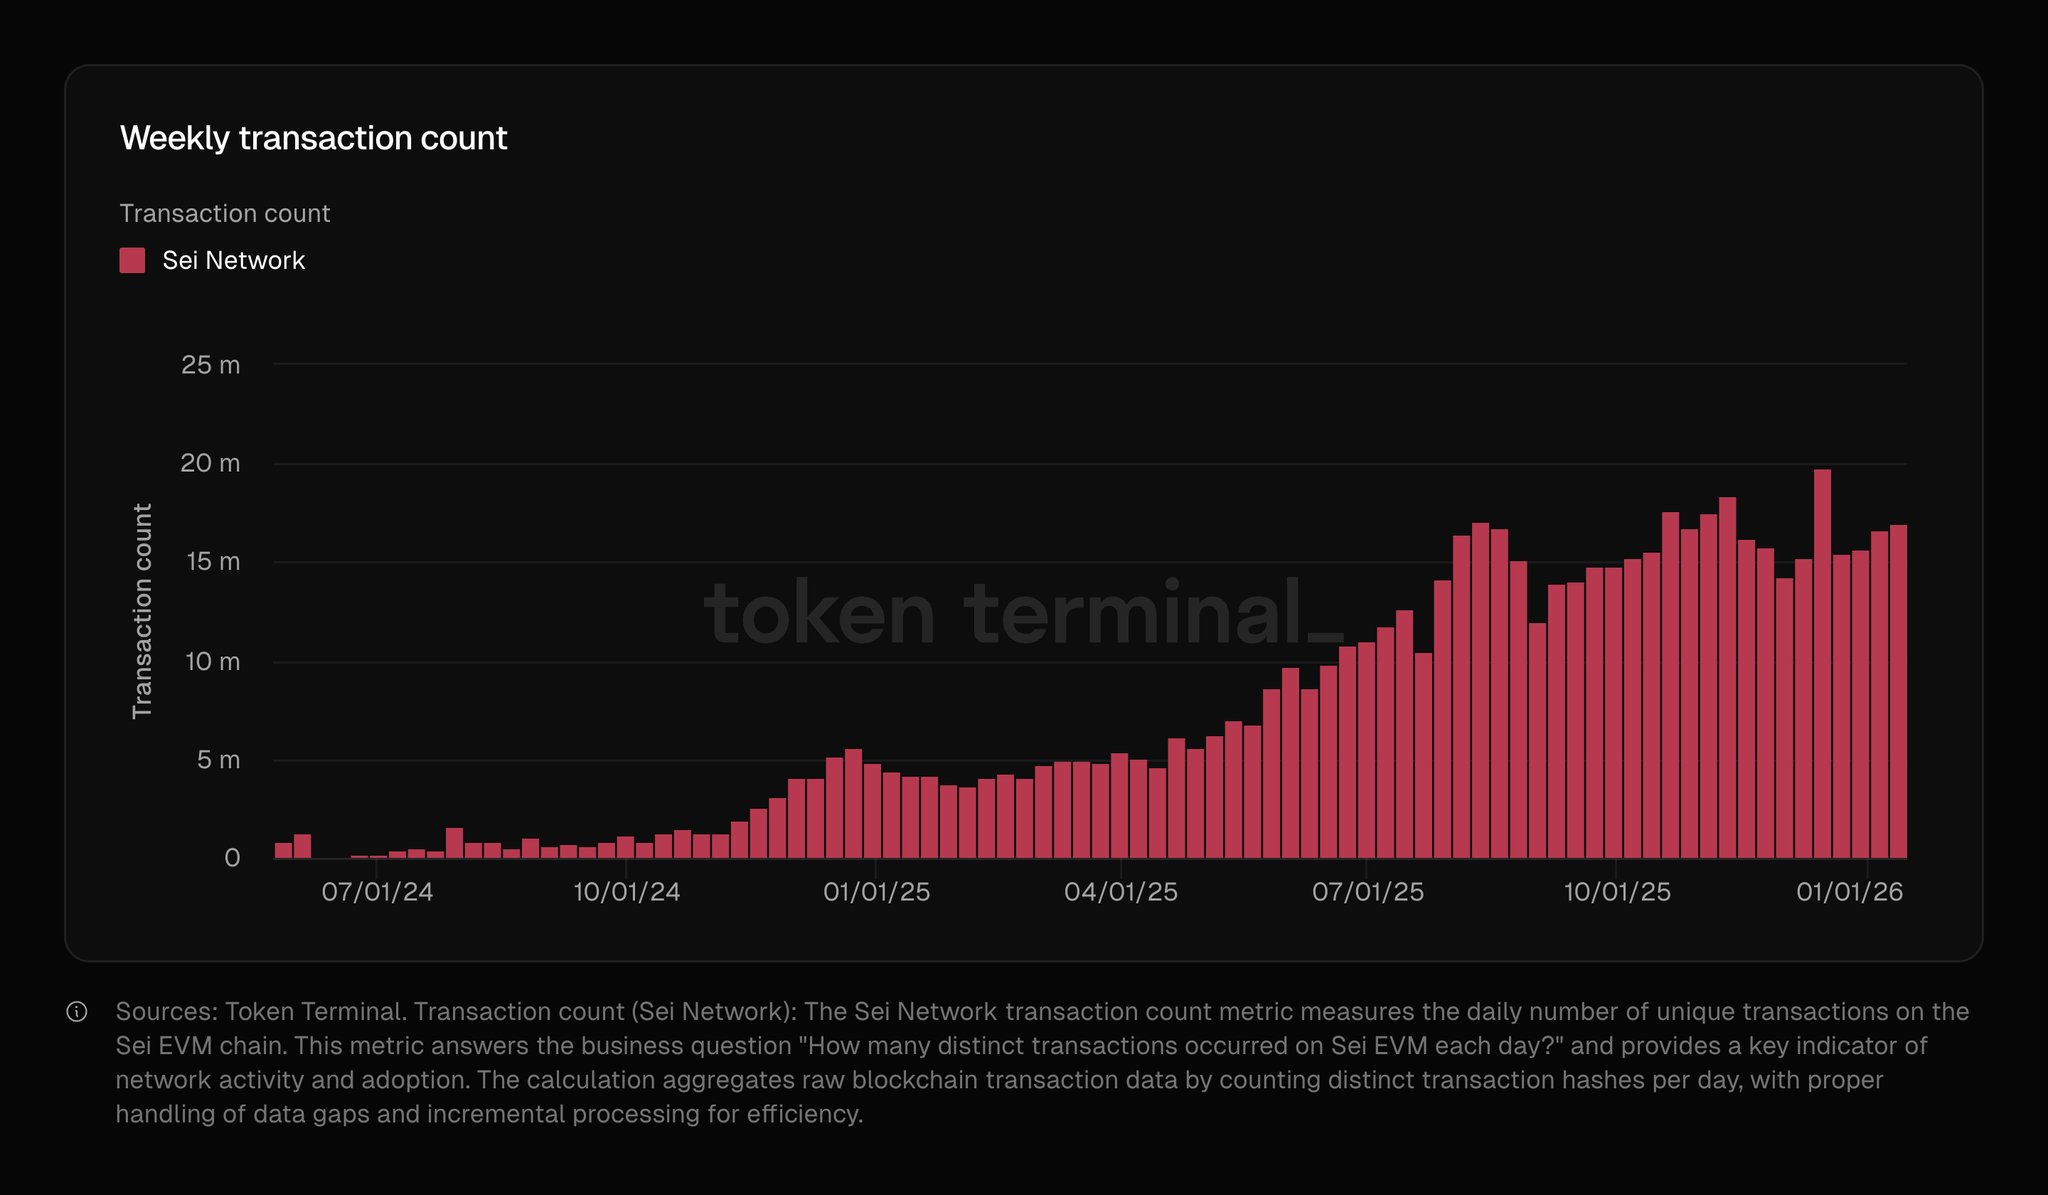The width and height of the screenshot is (2048, 1195).
Task: Click the token terminal watermark
Action: coord(1023,612)
